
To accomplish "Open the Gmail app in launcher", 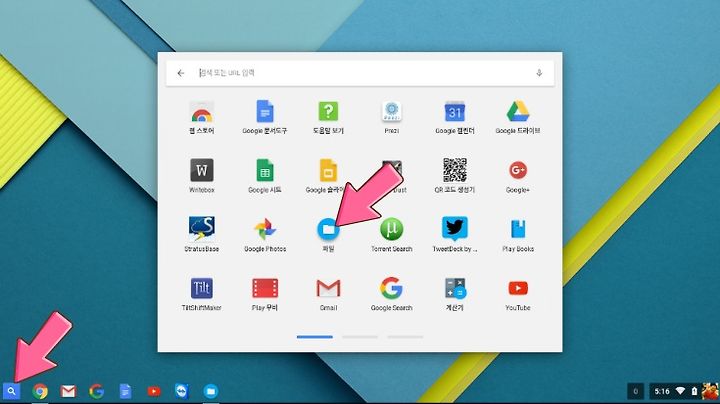I will pos(328,288).
